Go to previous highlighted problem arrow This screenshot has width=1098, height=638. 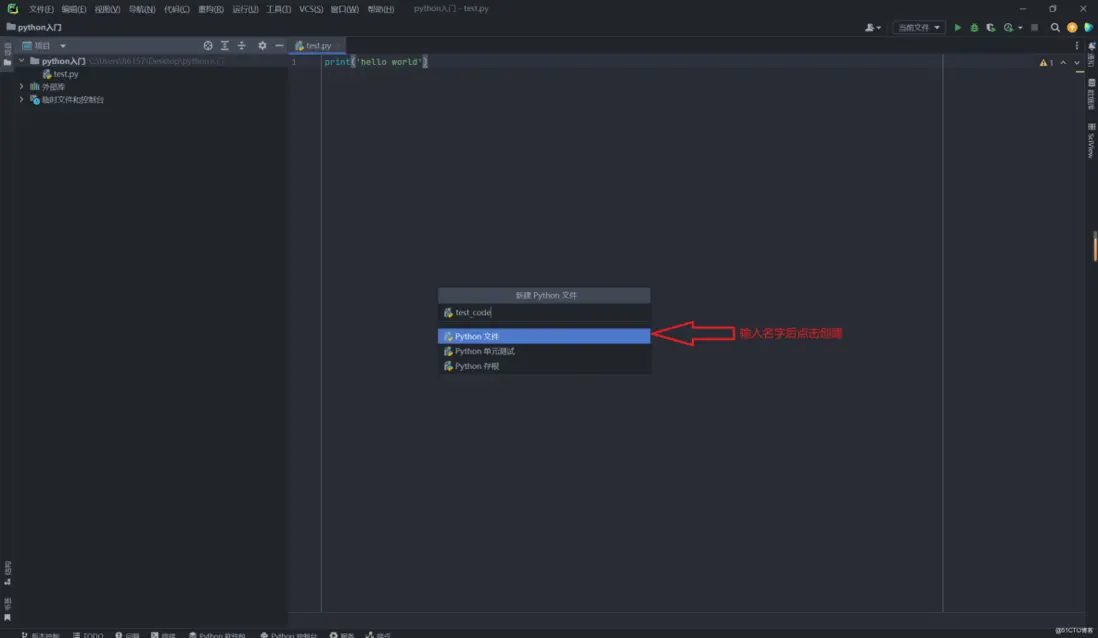tap(1063, 62)
